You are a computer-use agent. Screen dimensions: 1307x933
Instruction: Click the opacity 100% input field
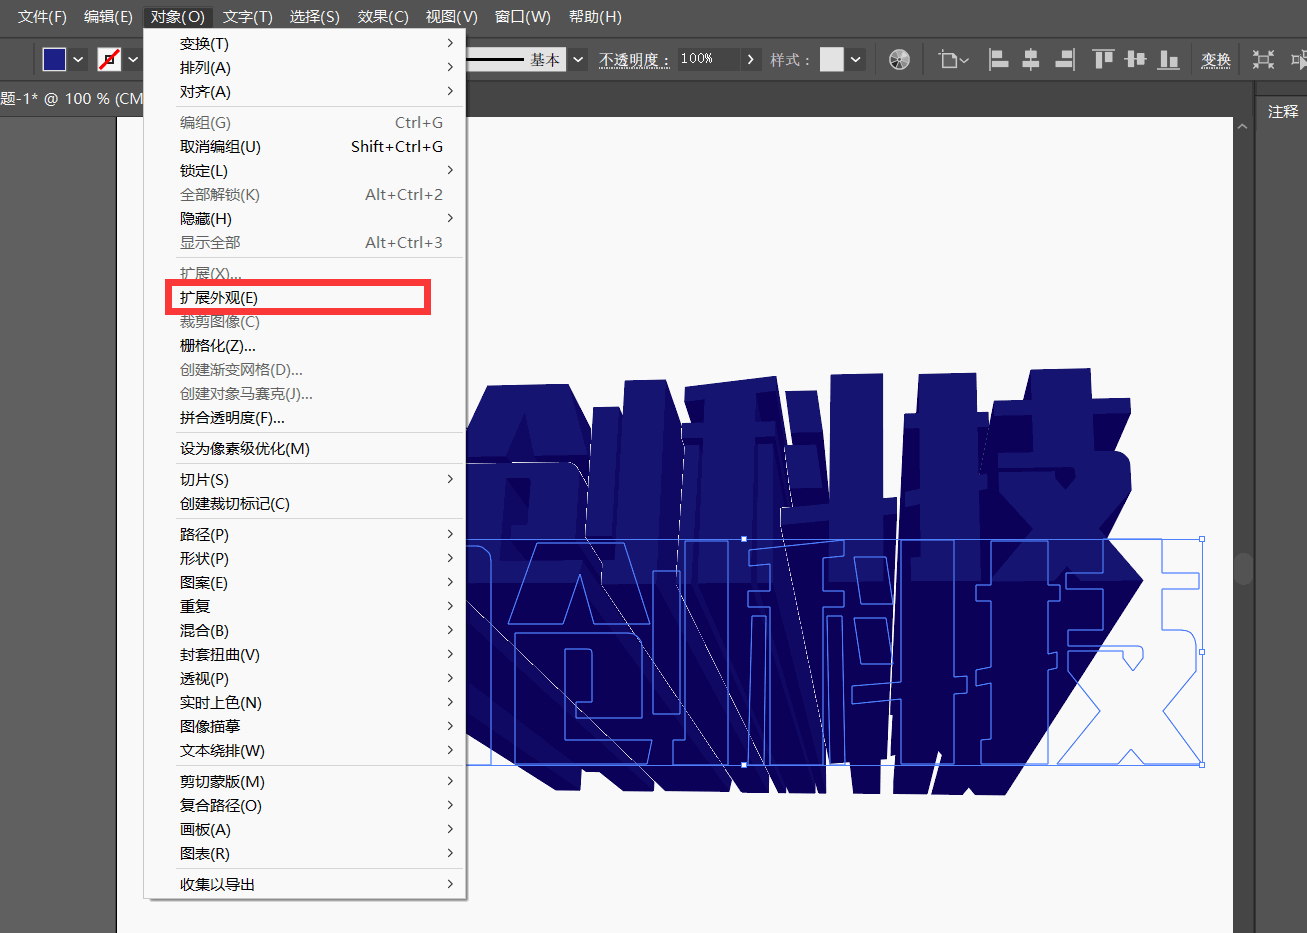pos(707,60)
